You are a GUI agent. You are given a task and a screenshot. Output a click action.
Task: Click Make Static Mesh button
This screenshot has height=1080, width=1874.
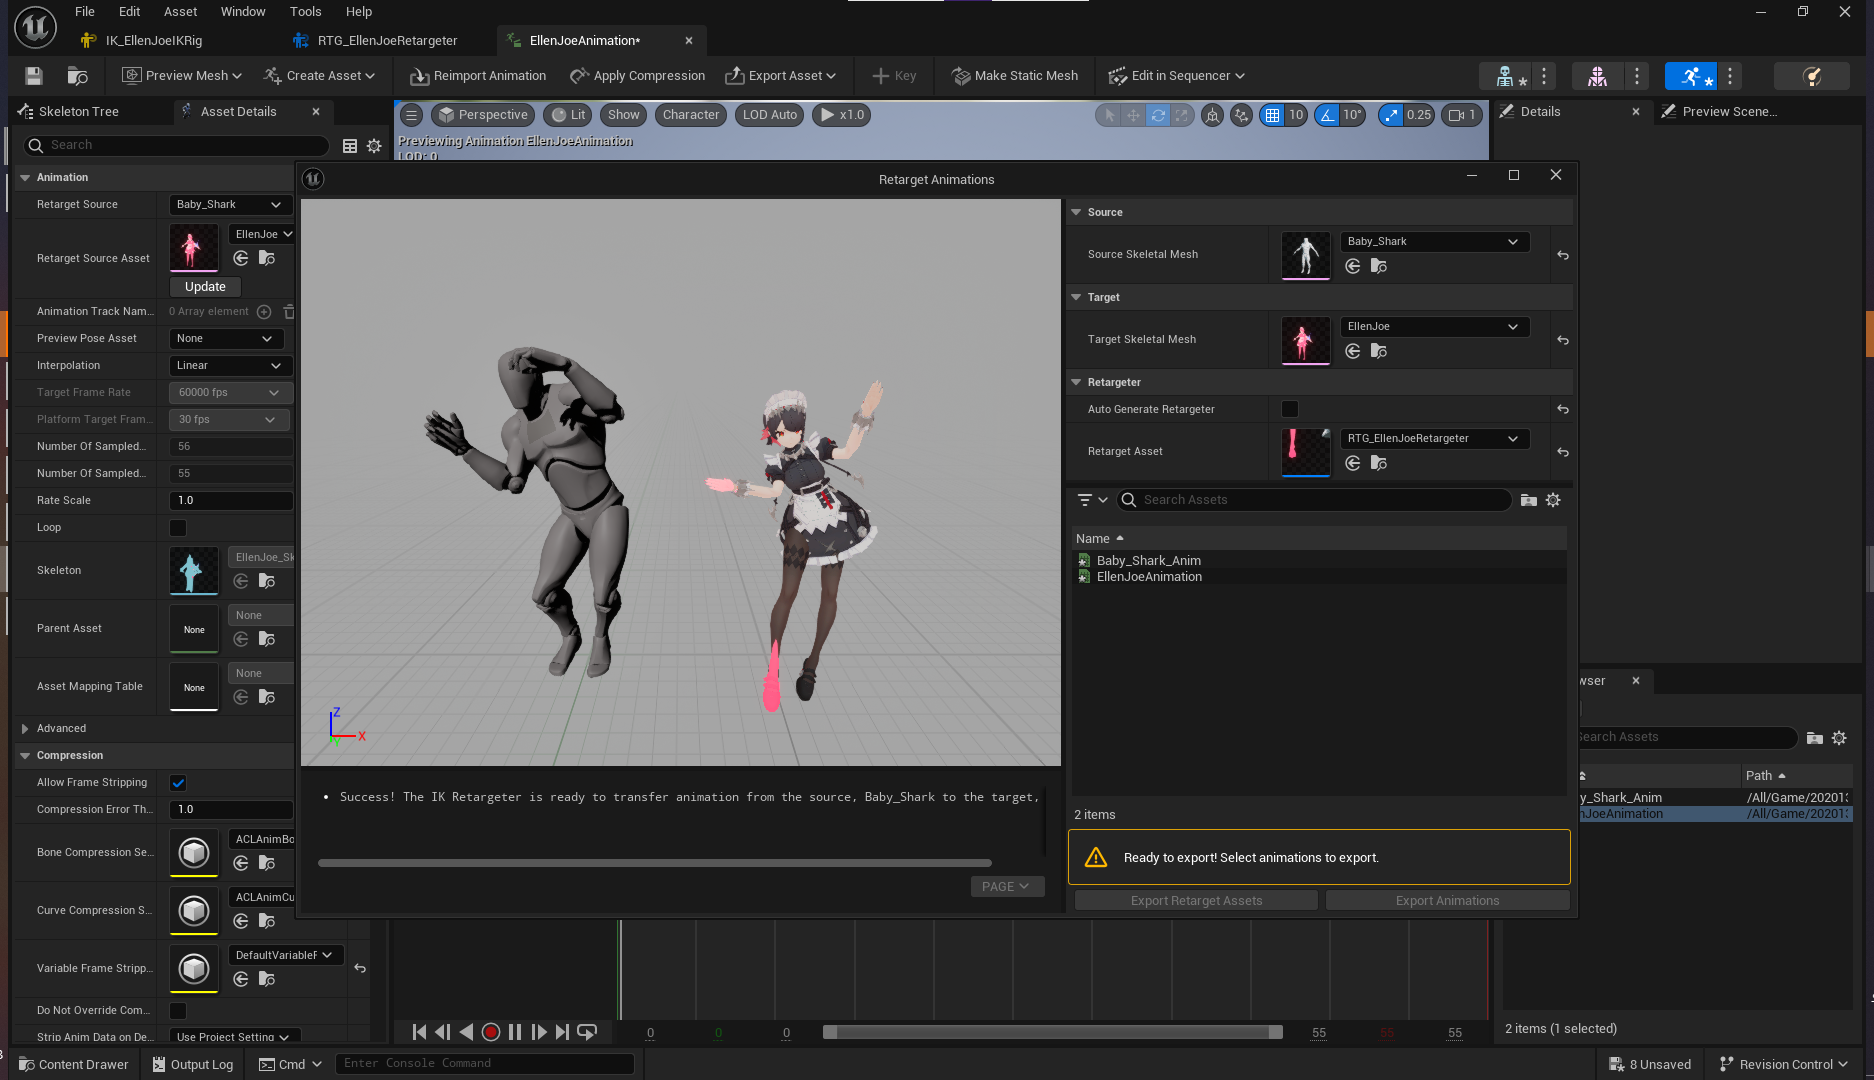click(x=1014, y=76)
